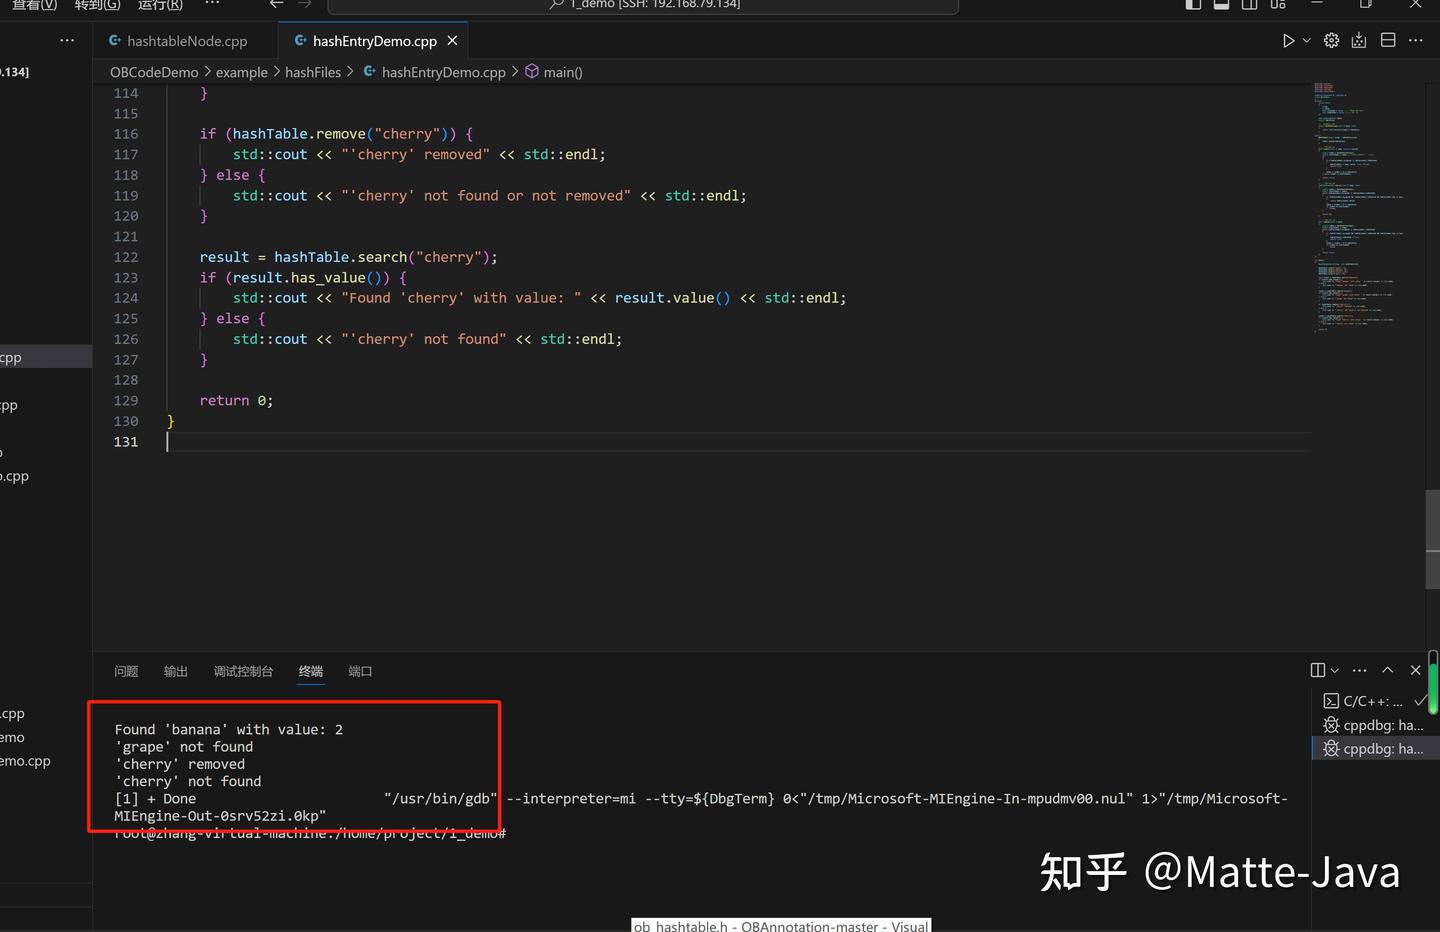Click hashTable.remove on line 116
Screen dimensions: 1440x932
tap(299, 134)
